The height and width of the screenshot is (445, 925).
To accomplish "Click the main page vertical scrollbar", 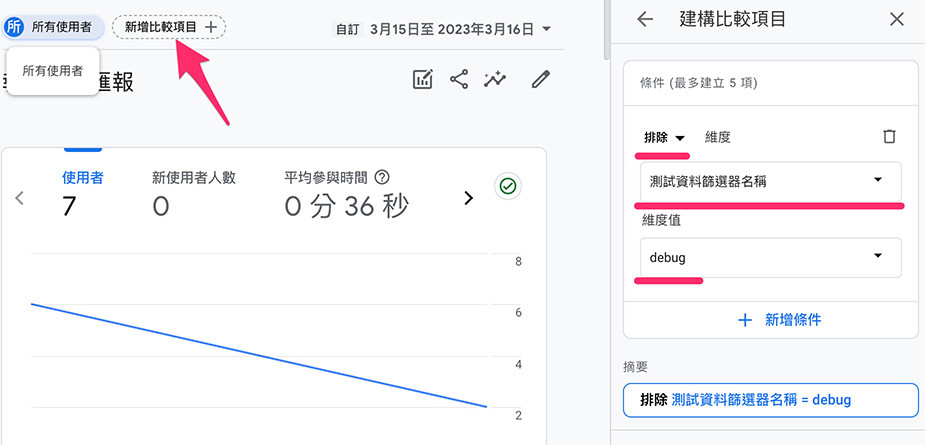I will point(607,30).
